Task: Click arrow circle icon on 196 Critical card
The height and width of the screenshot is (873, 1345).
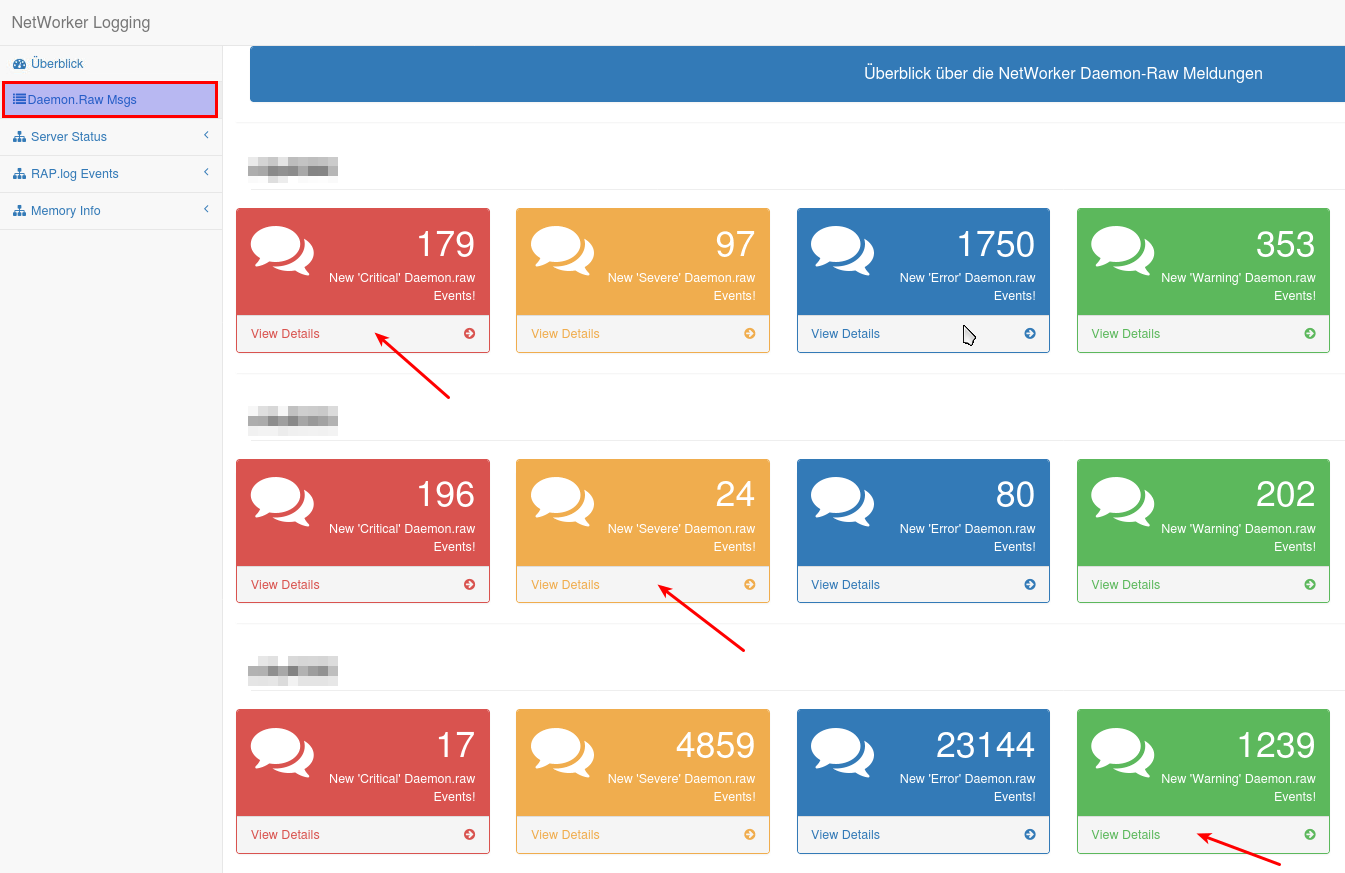Action: click(x=470, y=585)
